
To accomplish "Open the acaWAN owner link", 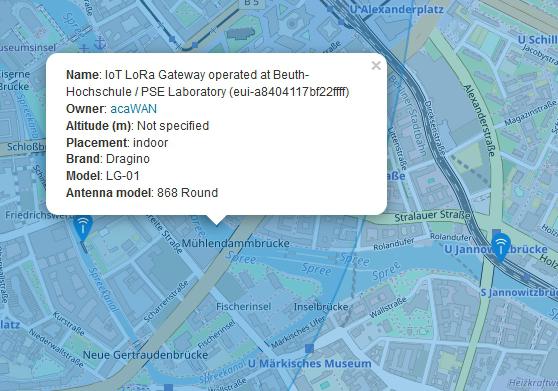I will point(133,109).
